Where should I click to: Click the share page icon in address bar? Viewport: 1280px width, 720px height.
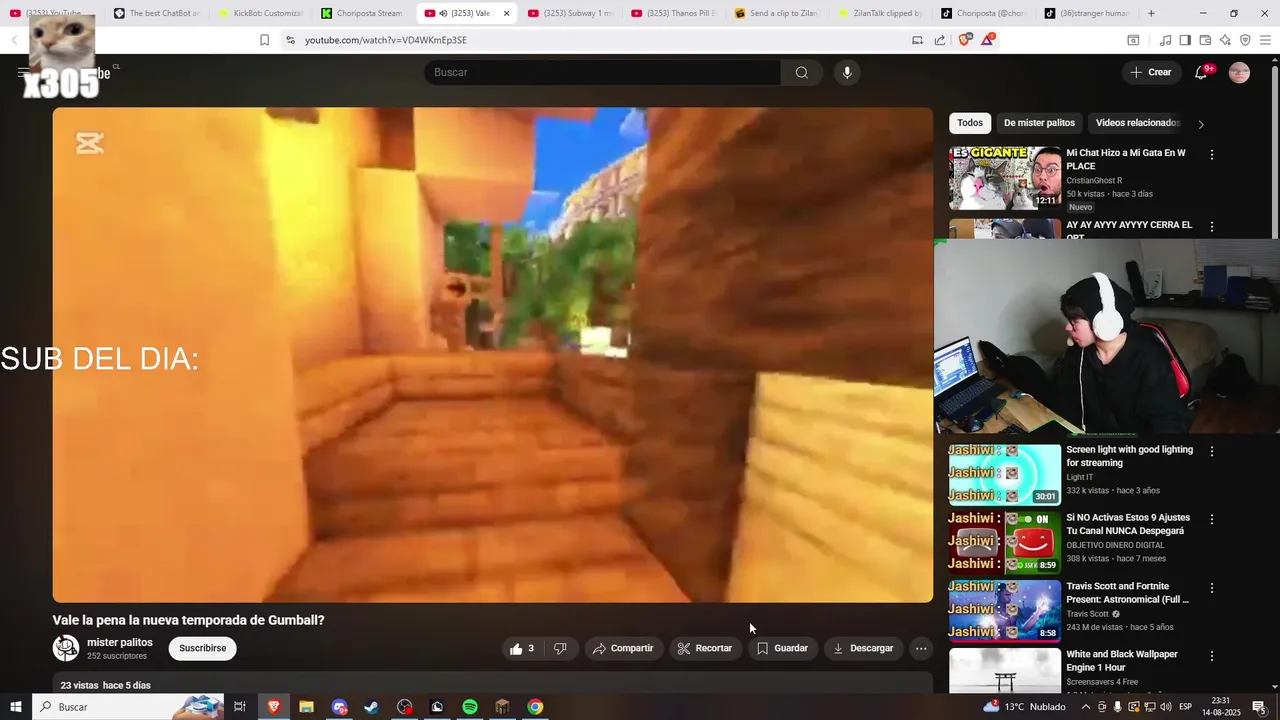click(x=940, y=40)
